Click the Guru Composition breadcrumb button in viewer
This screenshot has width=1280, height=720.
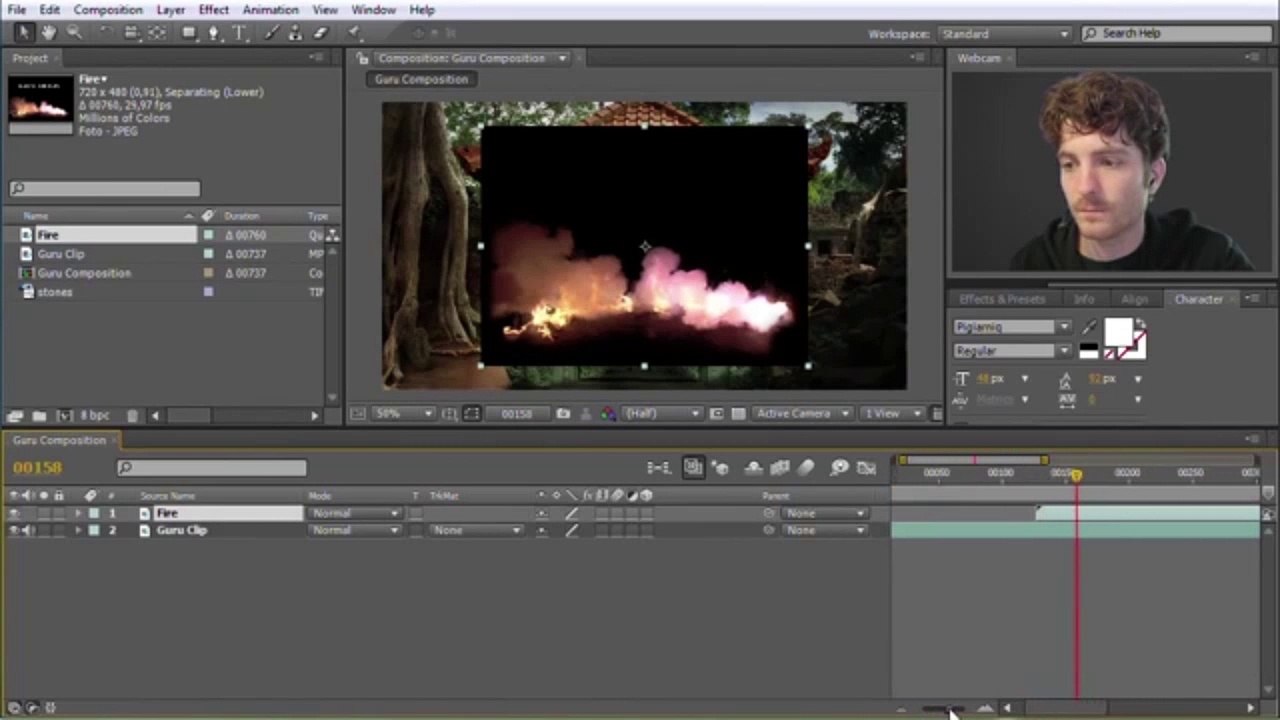tap(421, 79)
